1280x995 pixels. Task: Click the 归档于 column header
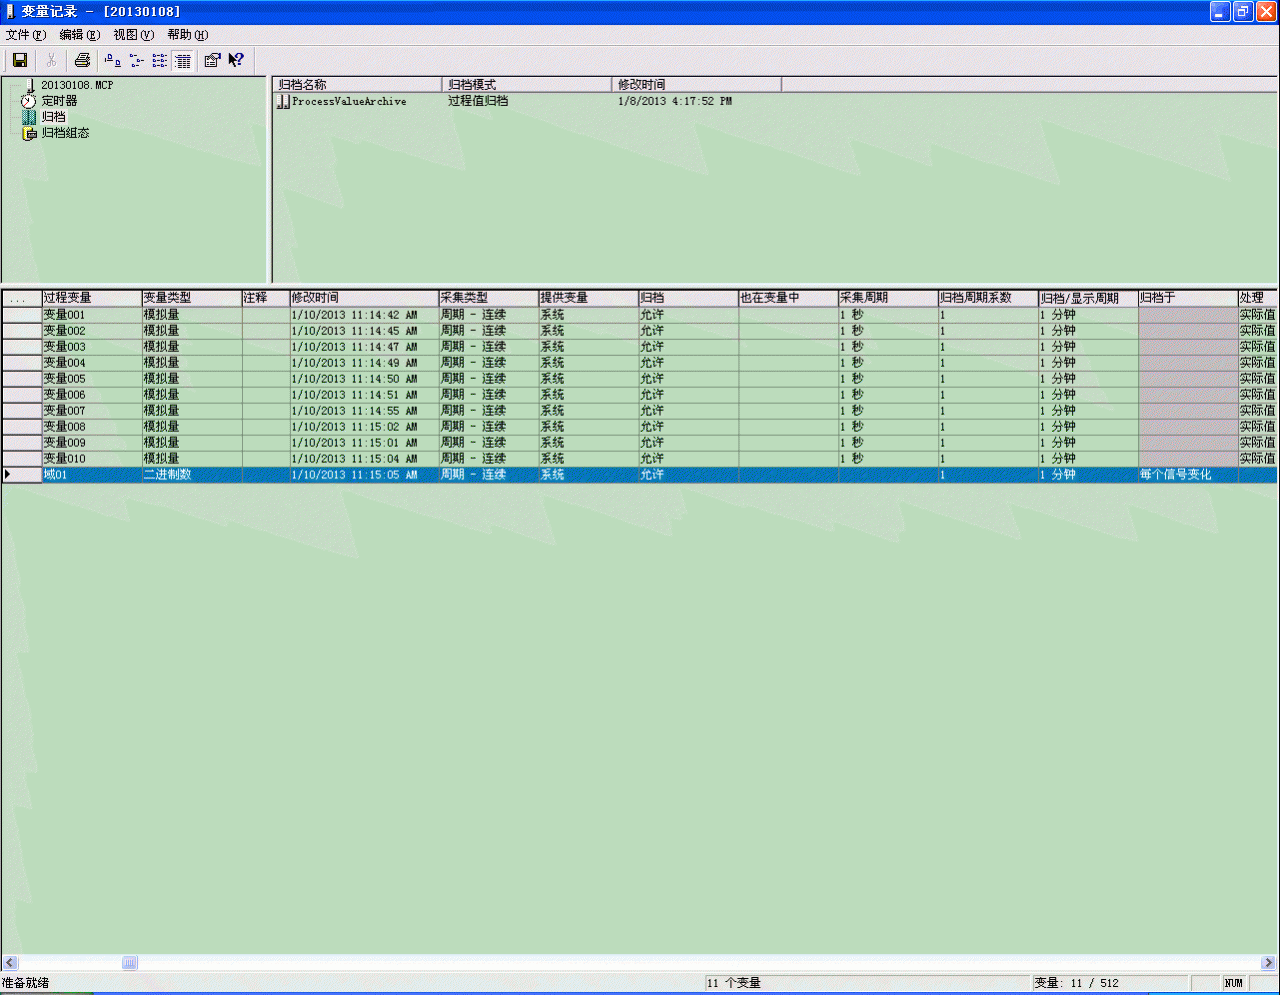coord(1188,297)
